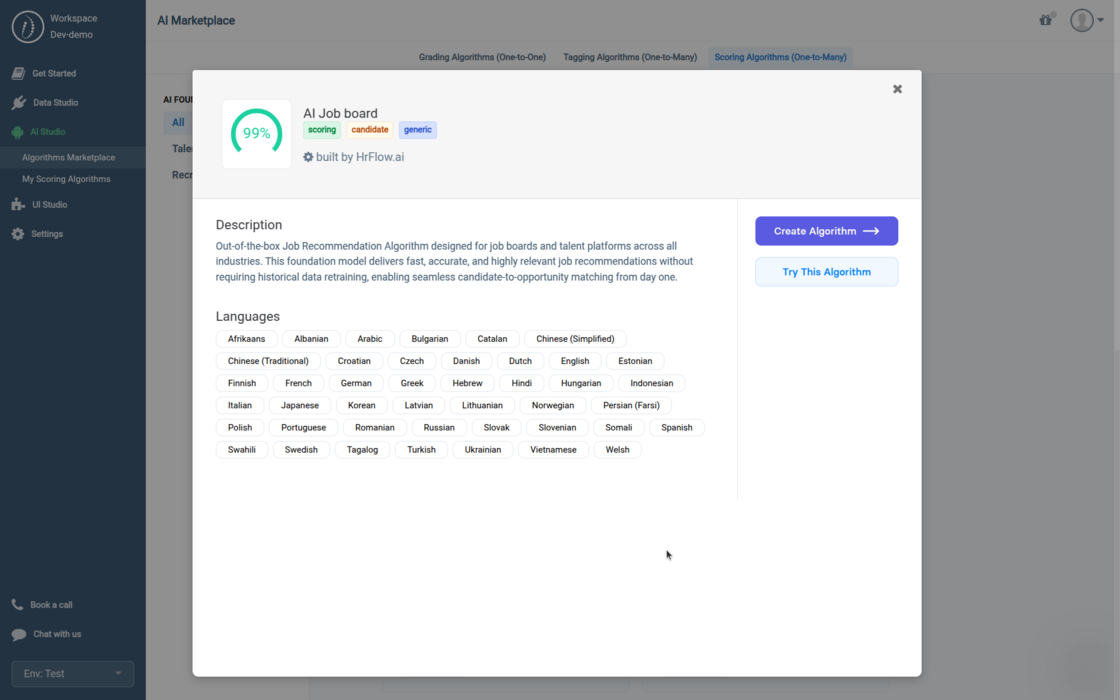This screenshot has width=1120, height=700.
Task: Switch to Grading Algorithms (One-to-One) tab
Action: point(482,57)
